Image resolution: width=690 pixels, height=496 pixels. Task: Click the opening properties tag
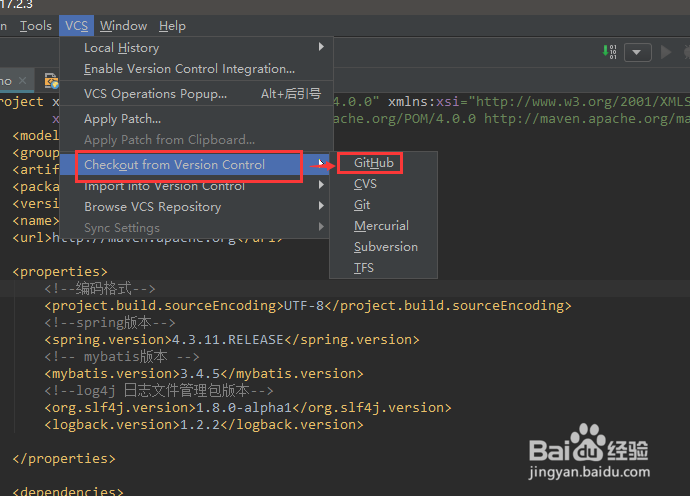[60, 272]
